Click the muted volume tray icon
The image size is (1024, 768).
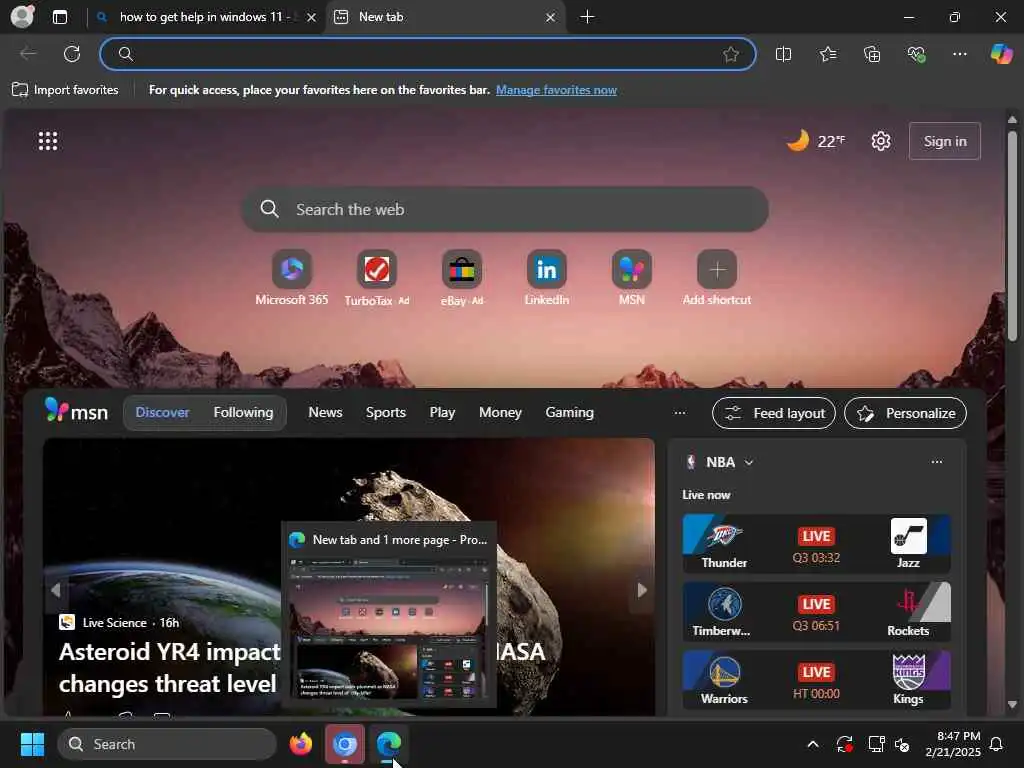coord(903,744)
